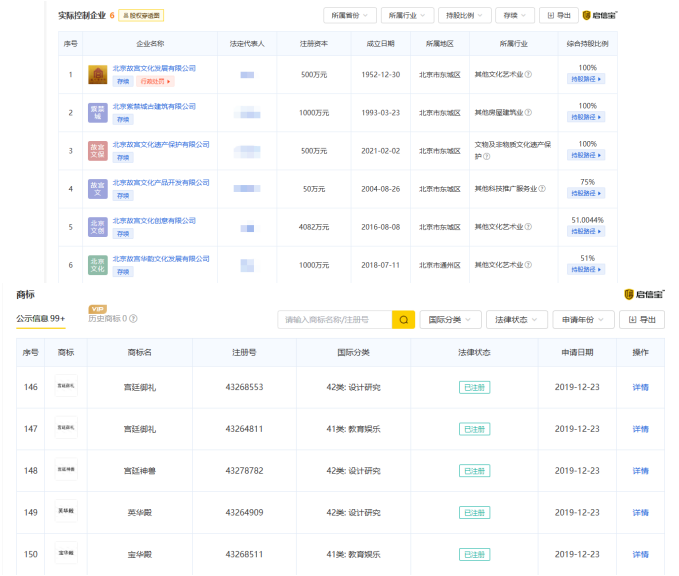Open 北京故宫华韵文化发展有限公司 company link
The image size is (679, 576).
tap(161, 259)
